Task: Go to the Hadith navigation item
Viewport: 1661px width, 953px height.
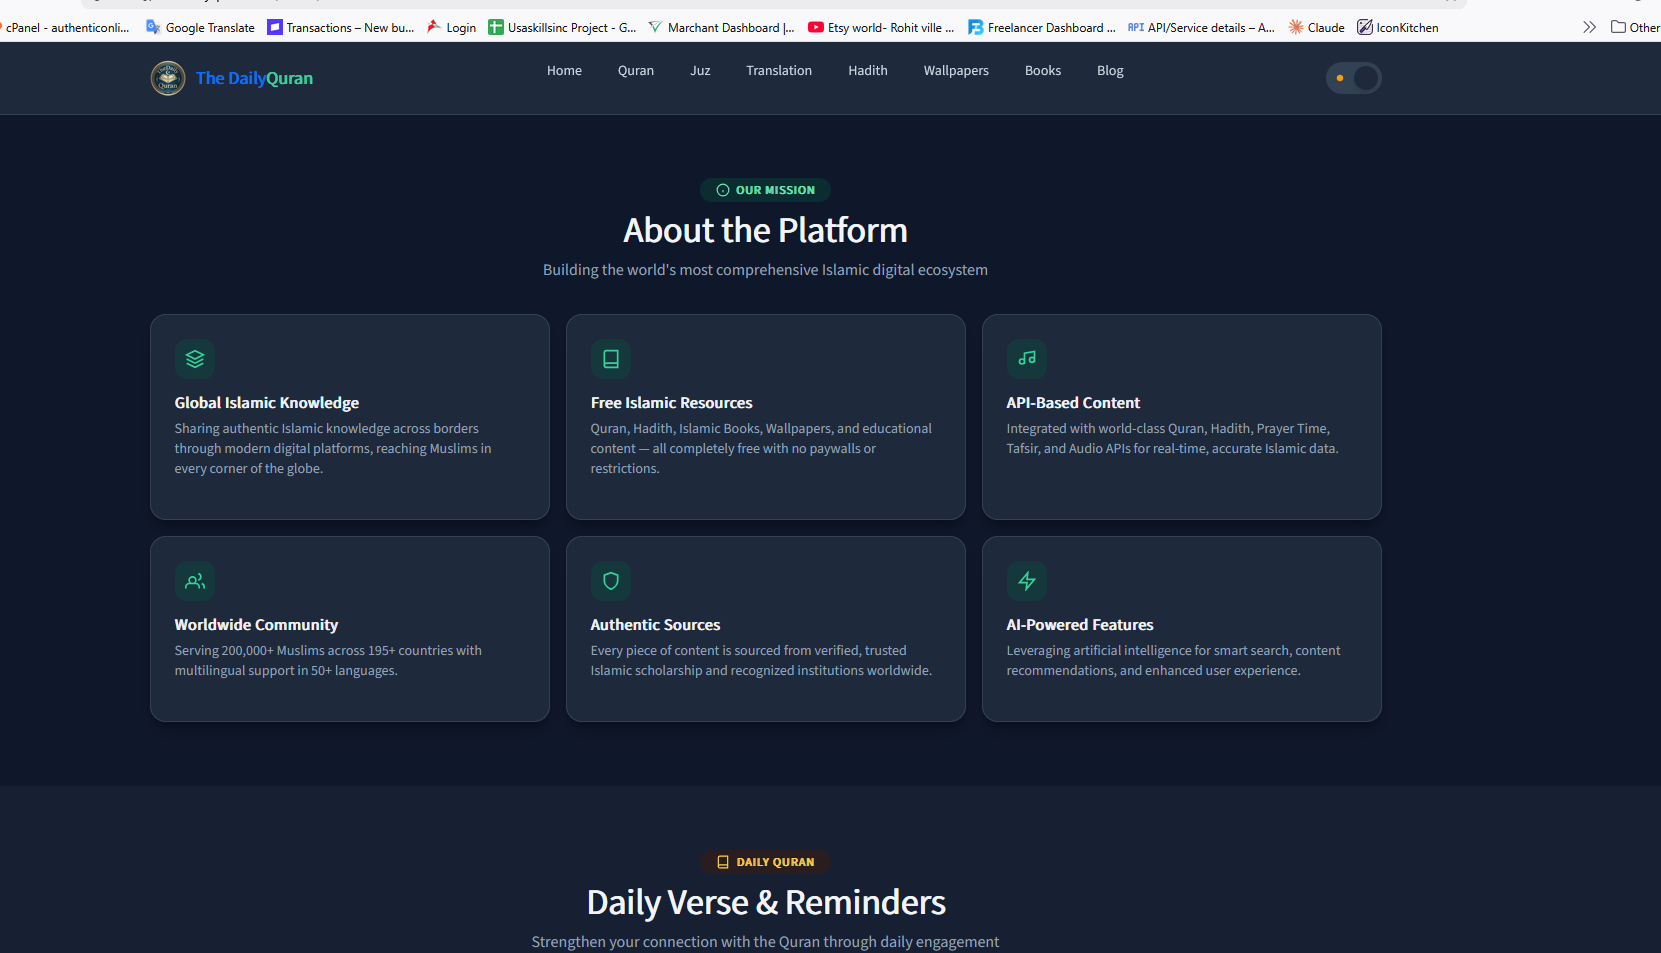Action: 868,71
